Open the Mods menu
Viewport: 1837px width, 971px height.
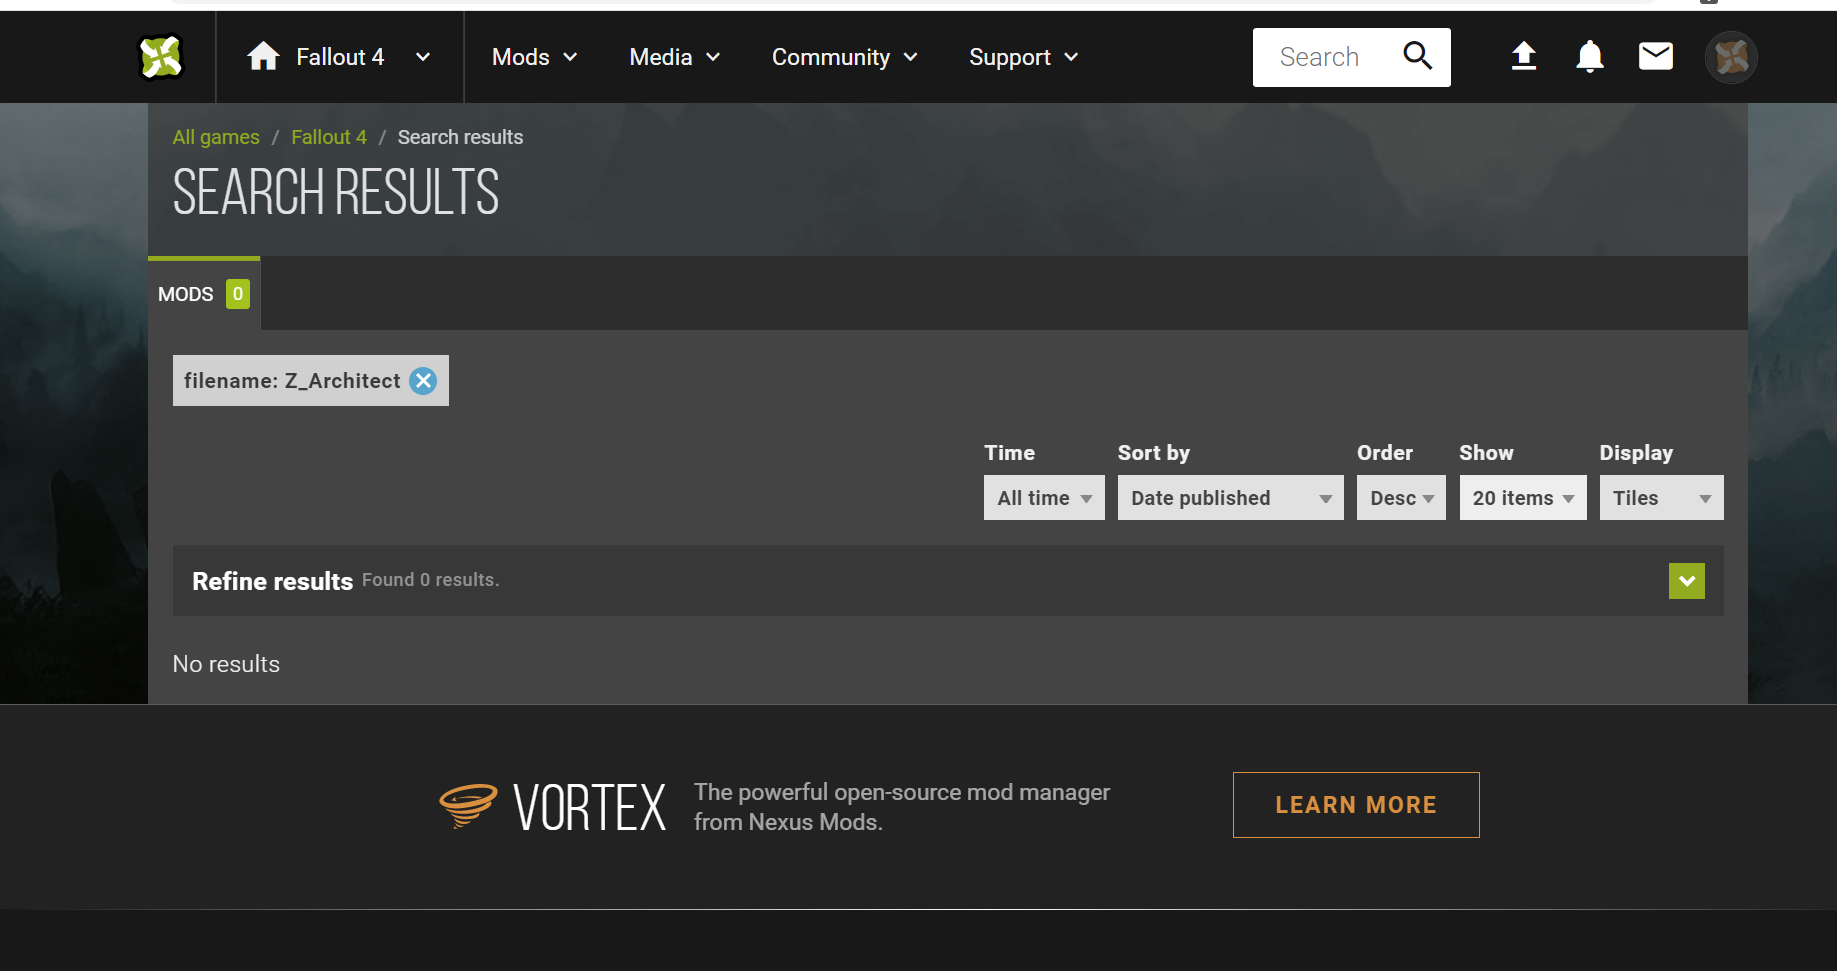pyautogui.click(x=535, y=57)
